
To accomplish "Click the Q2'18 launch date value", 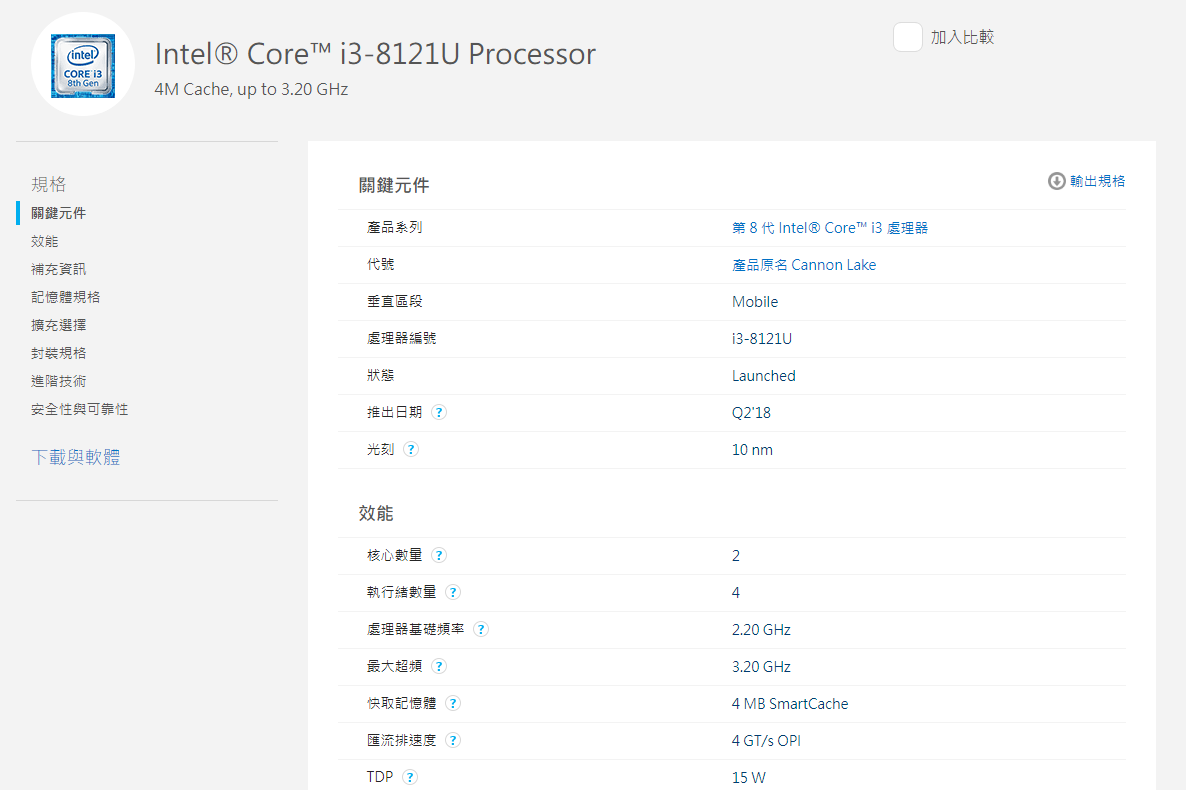I will pos(751,413).
